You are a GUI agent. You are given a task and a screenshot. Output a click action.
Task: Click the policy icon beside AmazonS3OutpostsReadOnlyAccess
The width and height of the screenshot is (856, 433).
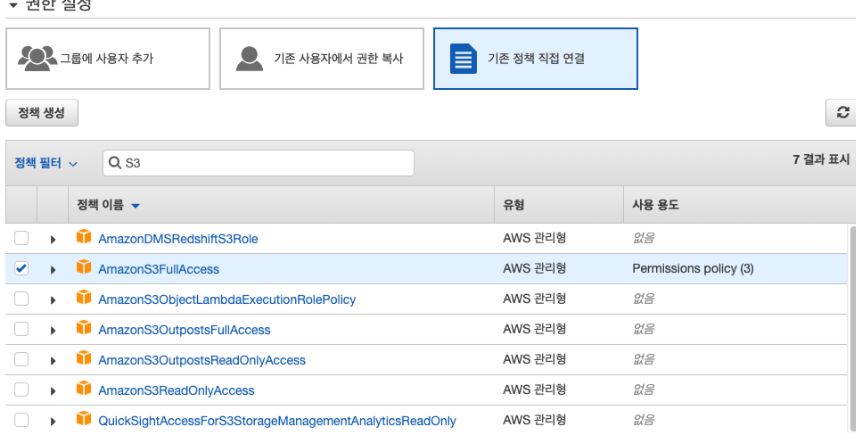coord(84,358)
